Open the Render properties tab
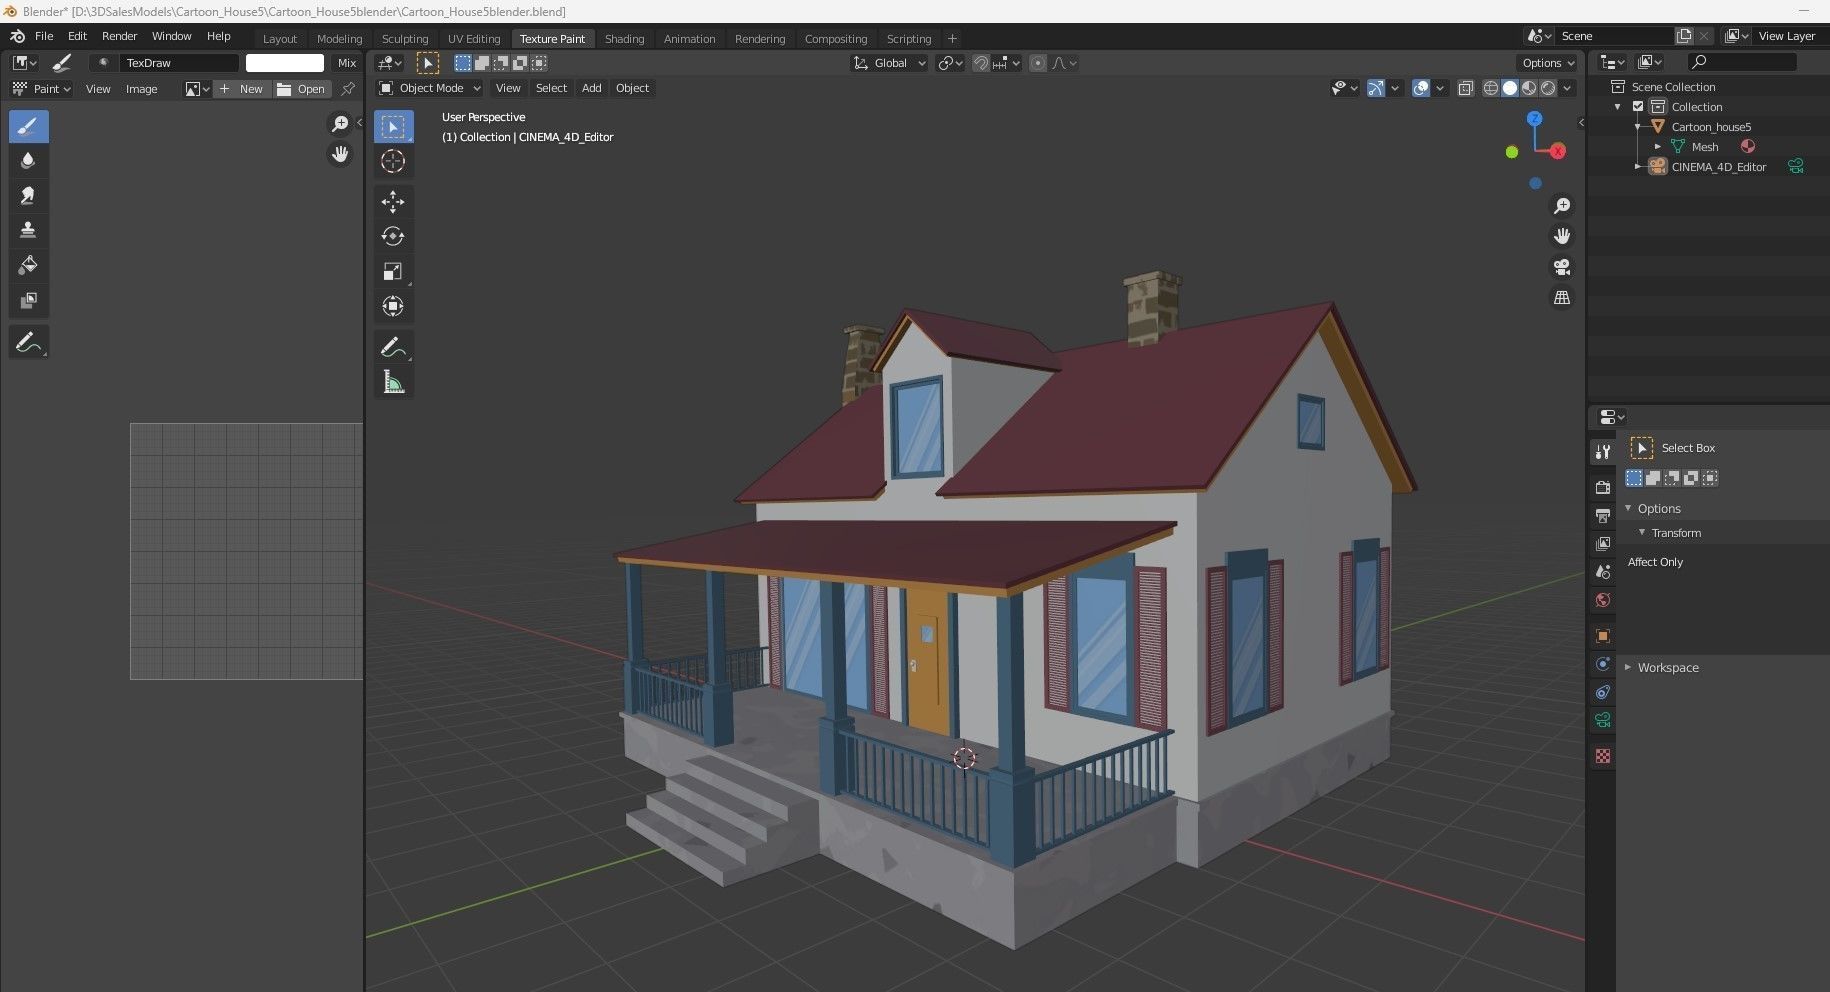Image resolution: width=1830 pixels, height=992 pixels. pyautogui.click(x=1603, y=488)
